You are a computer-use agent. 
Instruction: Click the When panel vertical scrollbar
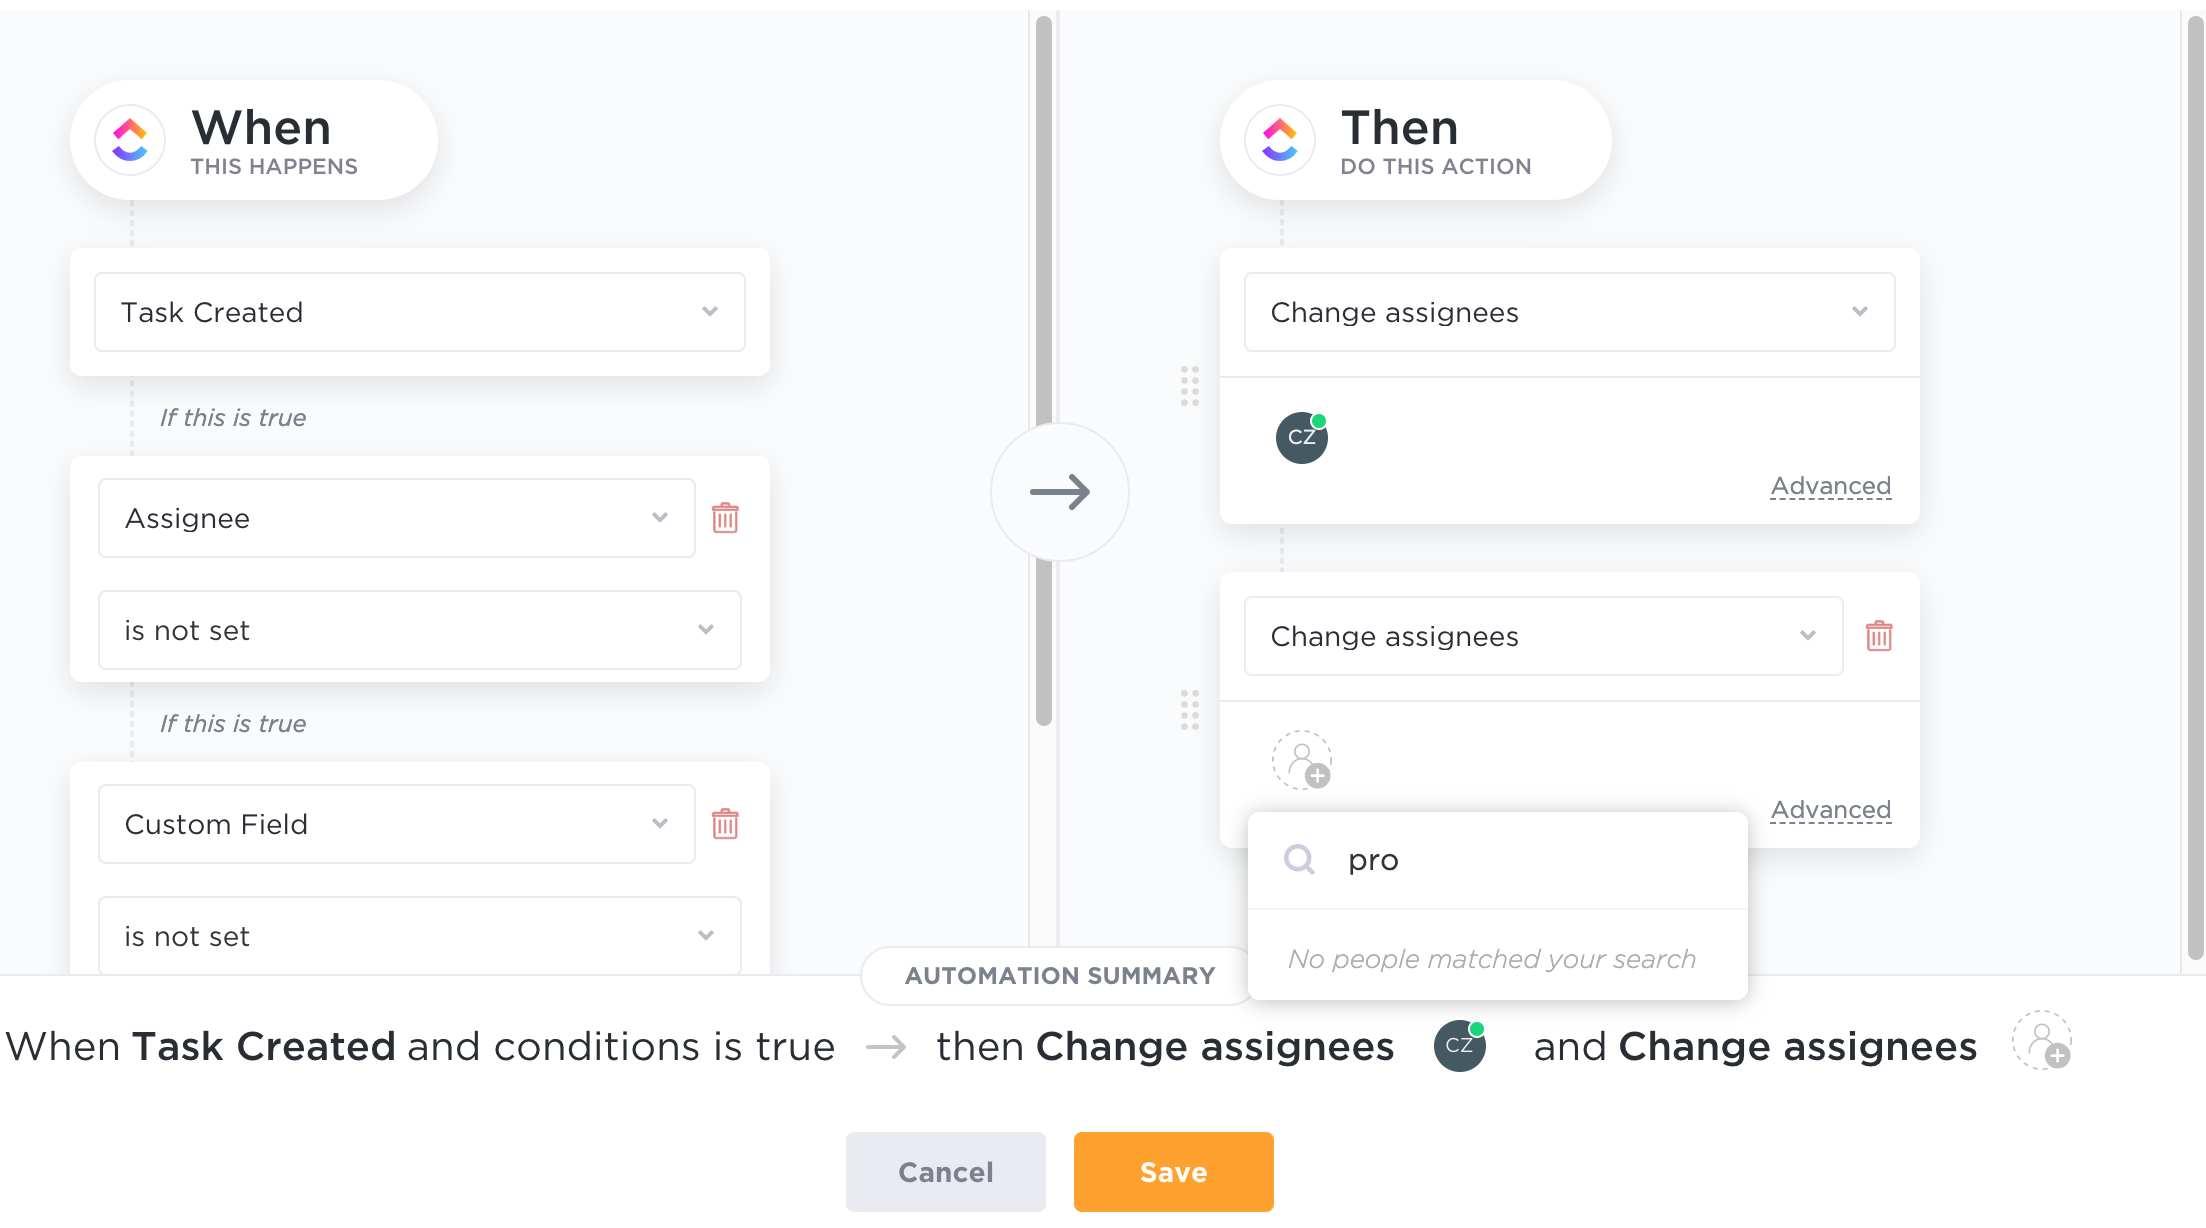[1044, 370]
